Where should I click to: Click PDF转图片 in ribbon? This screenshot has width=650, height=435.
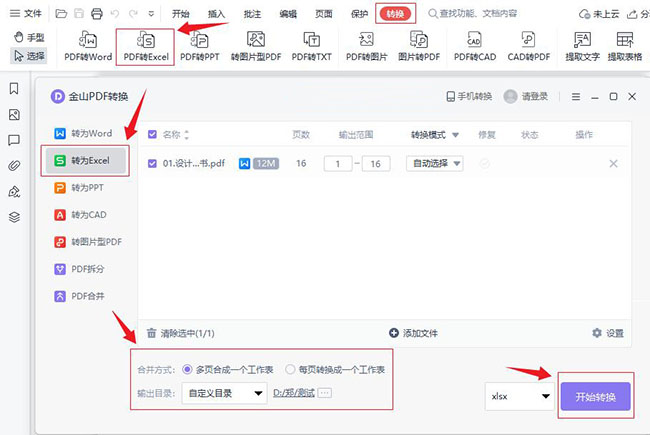click(366, 46)
